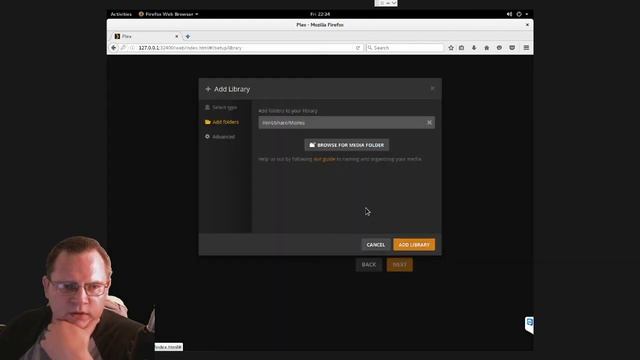Viewport: 640px width, 360px height.
Task: Open the Firefox Web Browser app menu
Action: (x=168, y=14)
